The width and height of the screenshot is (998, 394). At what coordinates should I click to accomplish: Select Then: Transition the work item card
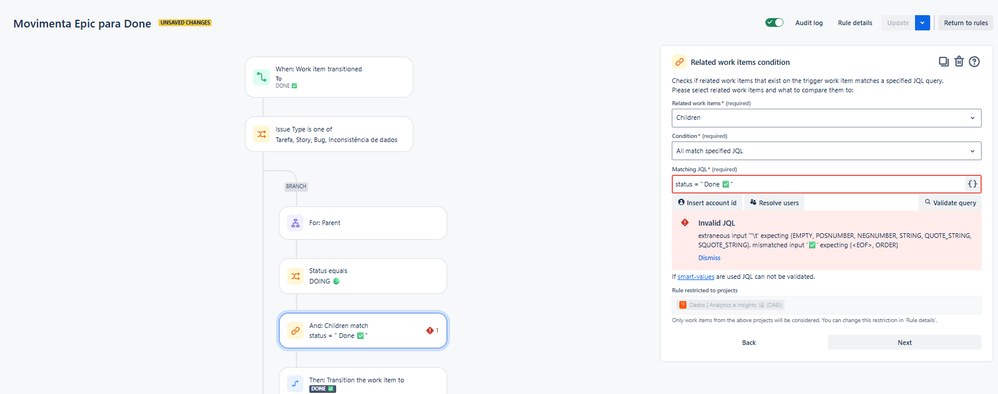363,381
